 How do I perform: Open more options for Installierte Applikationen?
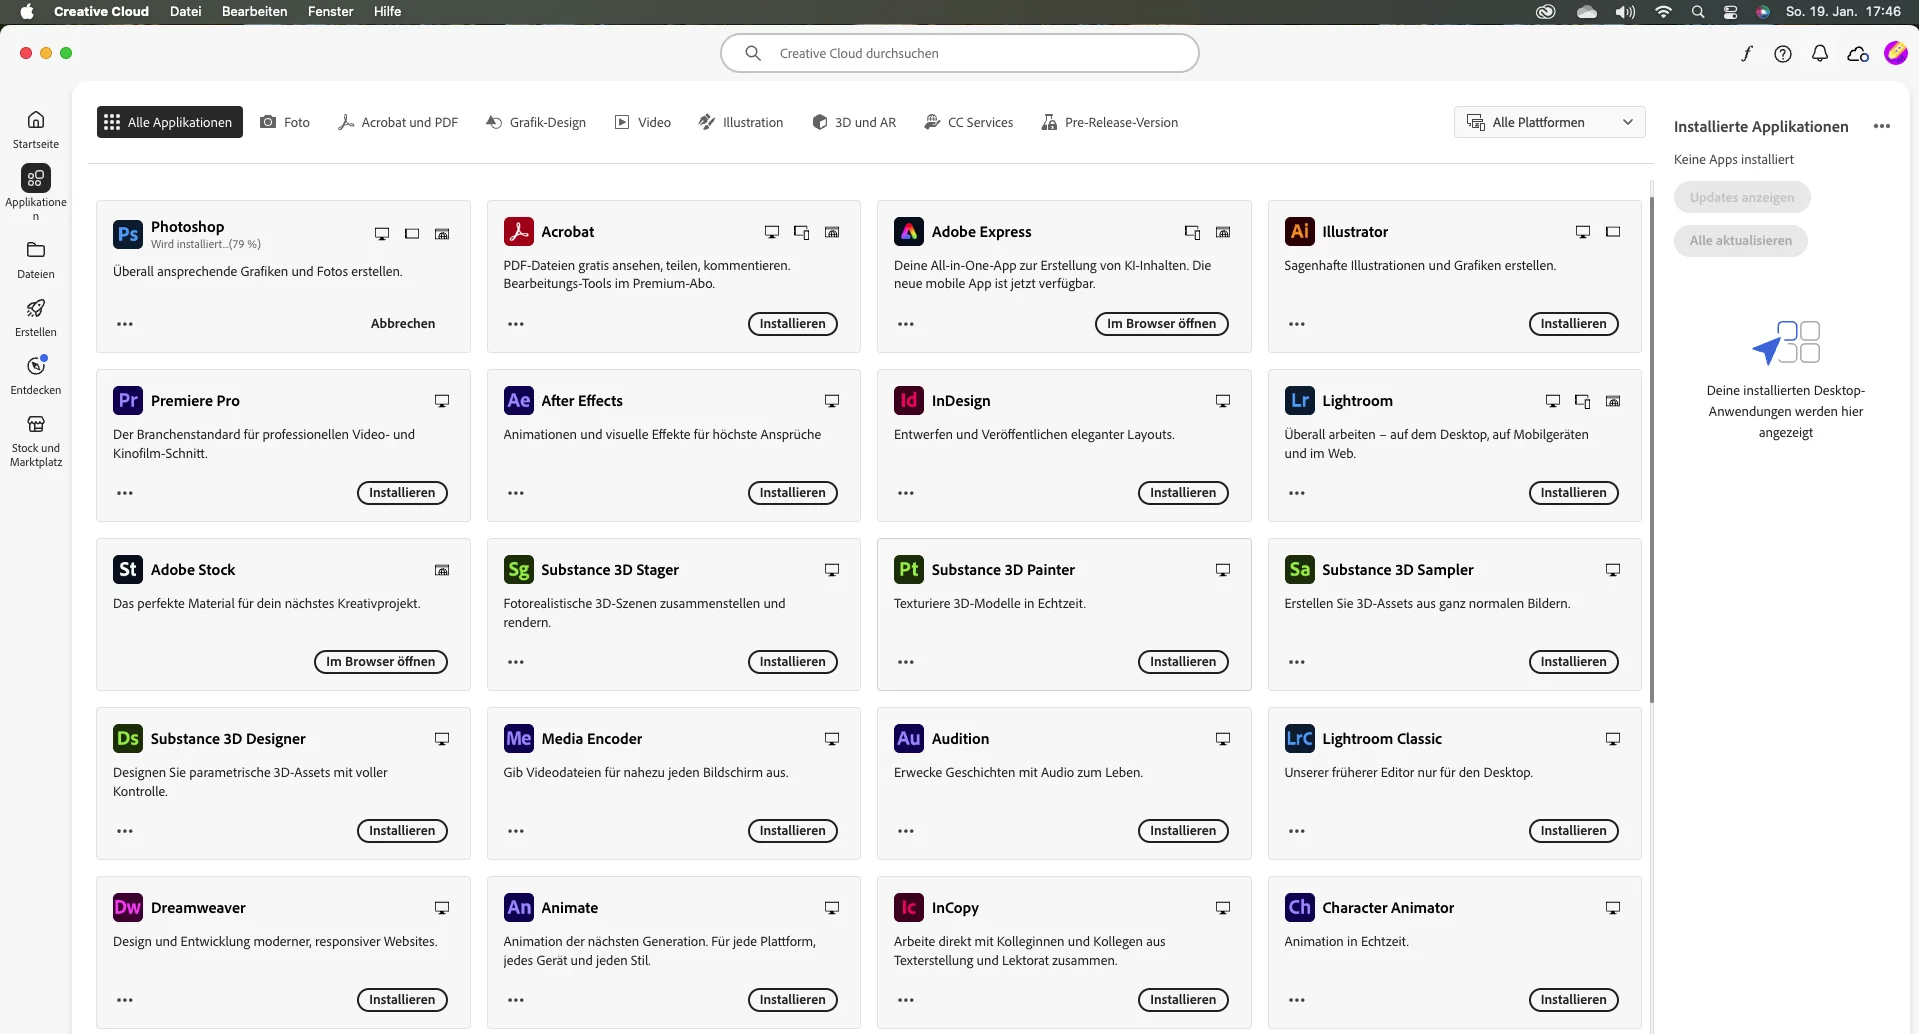pos(1882,127)
